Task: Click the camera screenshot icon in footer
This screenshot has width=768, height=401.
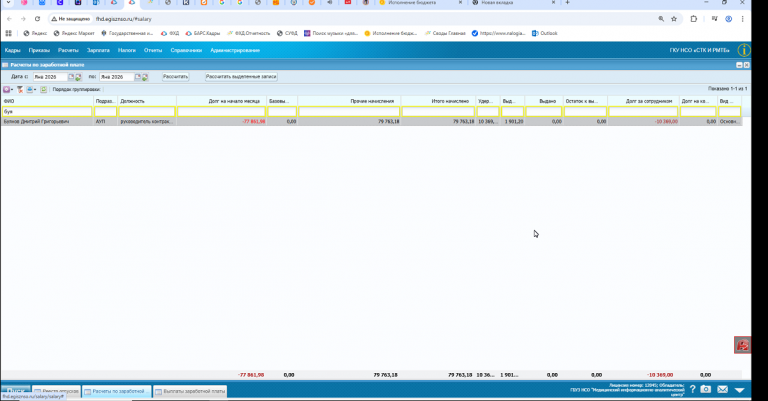Action: (705, 389)
